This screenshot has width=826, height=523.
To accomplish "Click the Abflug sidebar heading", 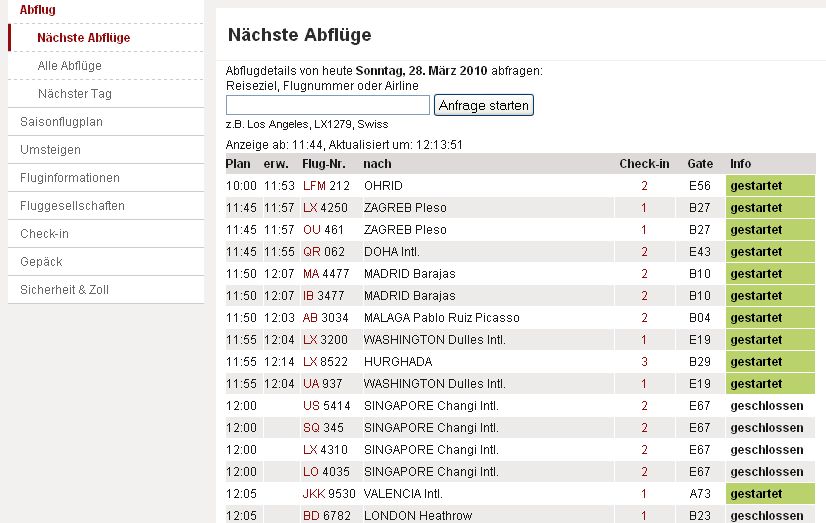I will point(38,10).
